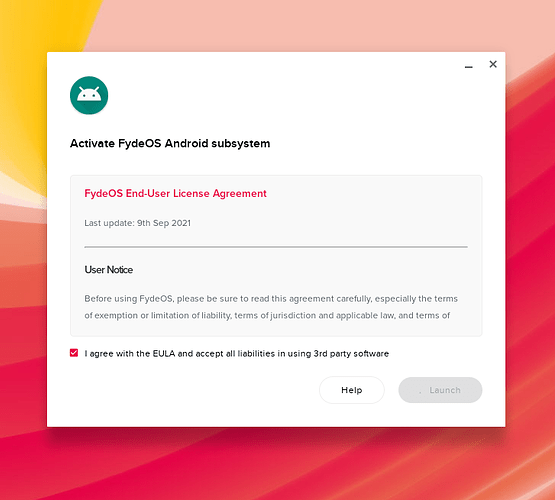
Task: Minimize the Android subsystem activation dialog
Action: point(469,67)
